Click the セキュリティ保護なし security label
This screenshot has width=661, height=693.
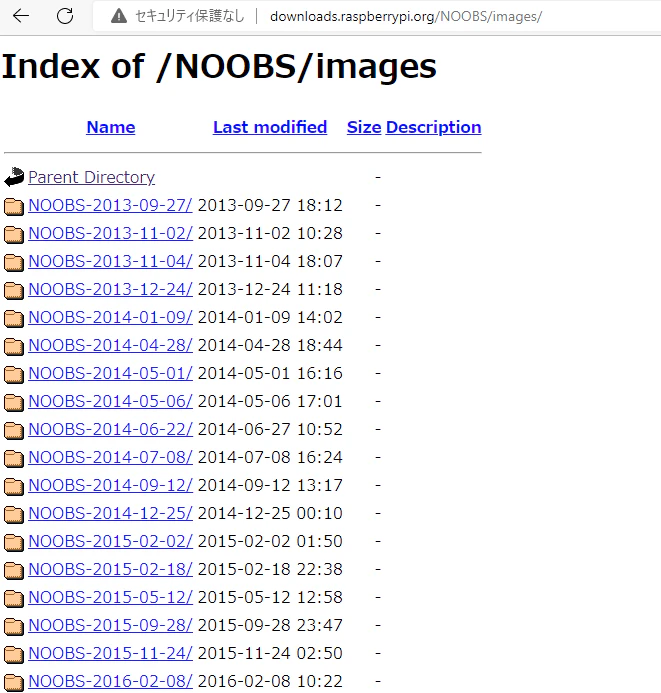point(189,16)
